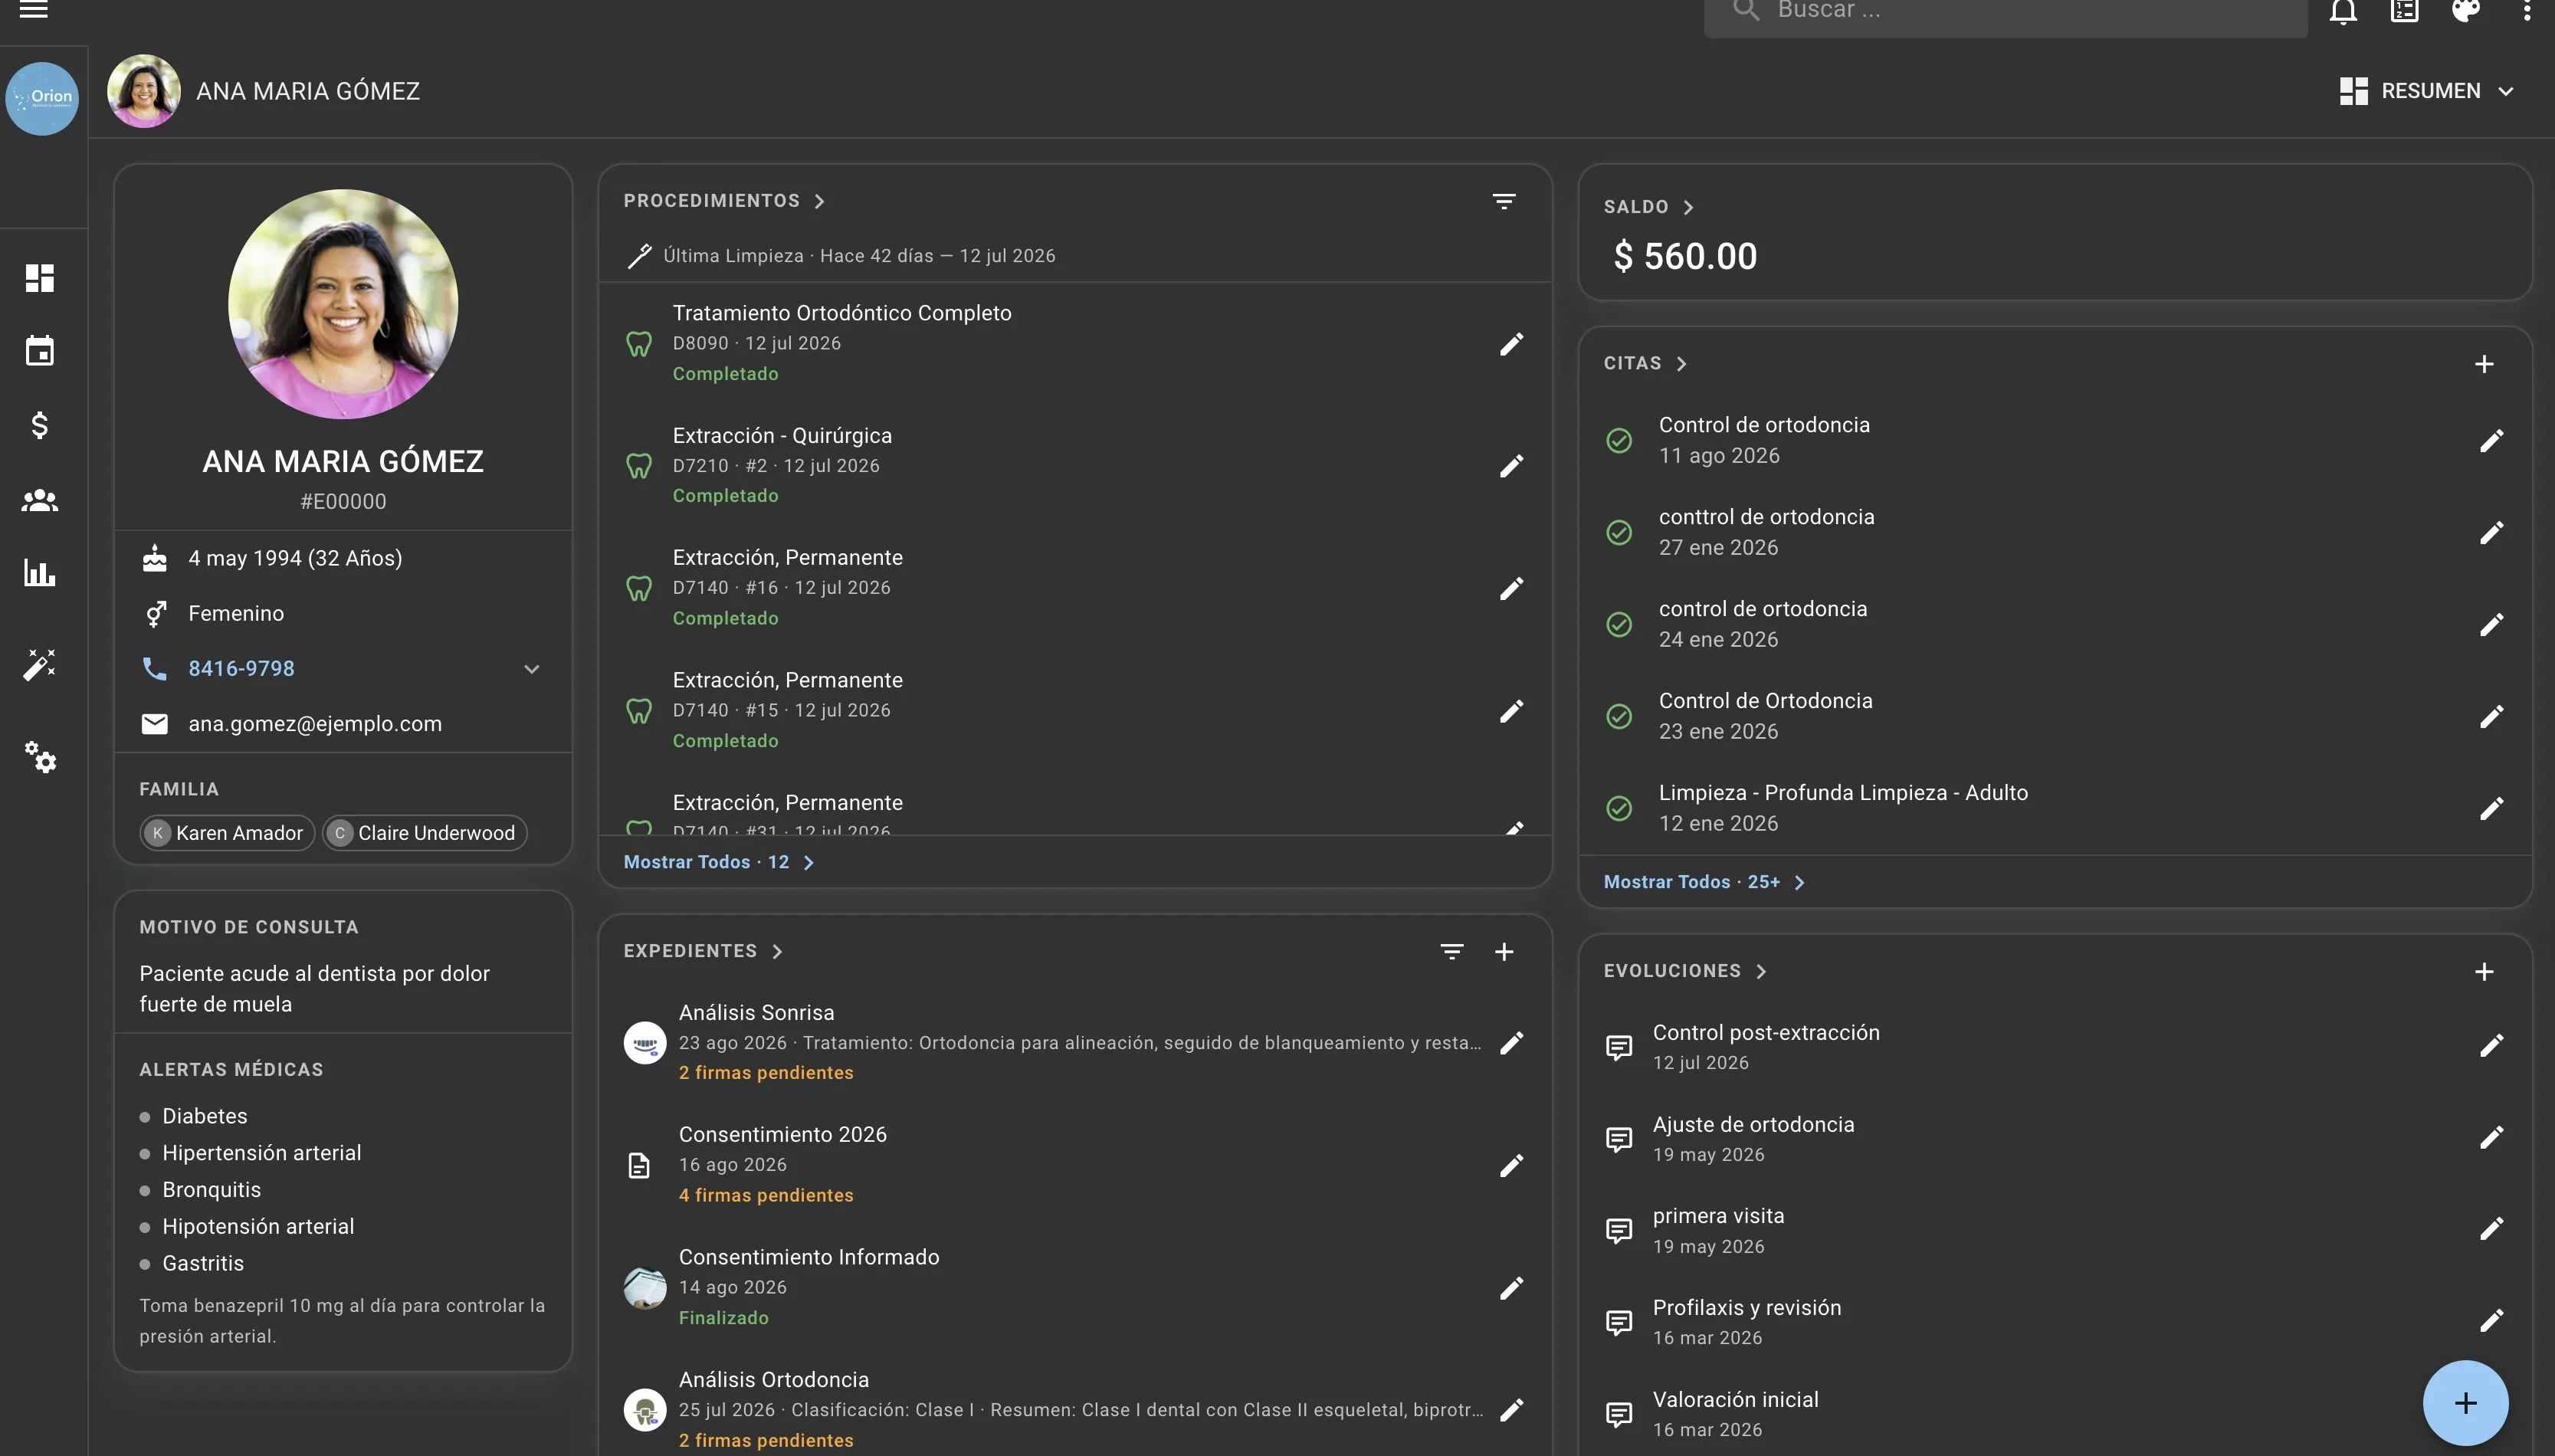Screen dimensions: 2555x1456
Task: Open the color theme palette
Action: (x=2466, y=11)
